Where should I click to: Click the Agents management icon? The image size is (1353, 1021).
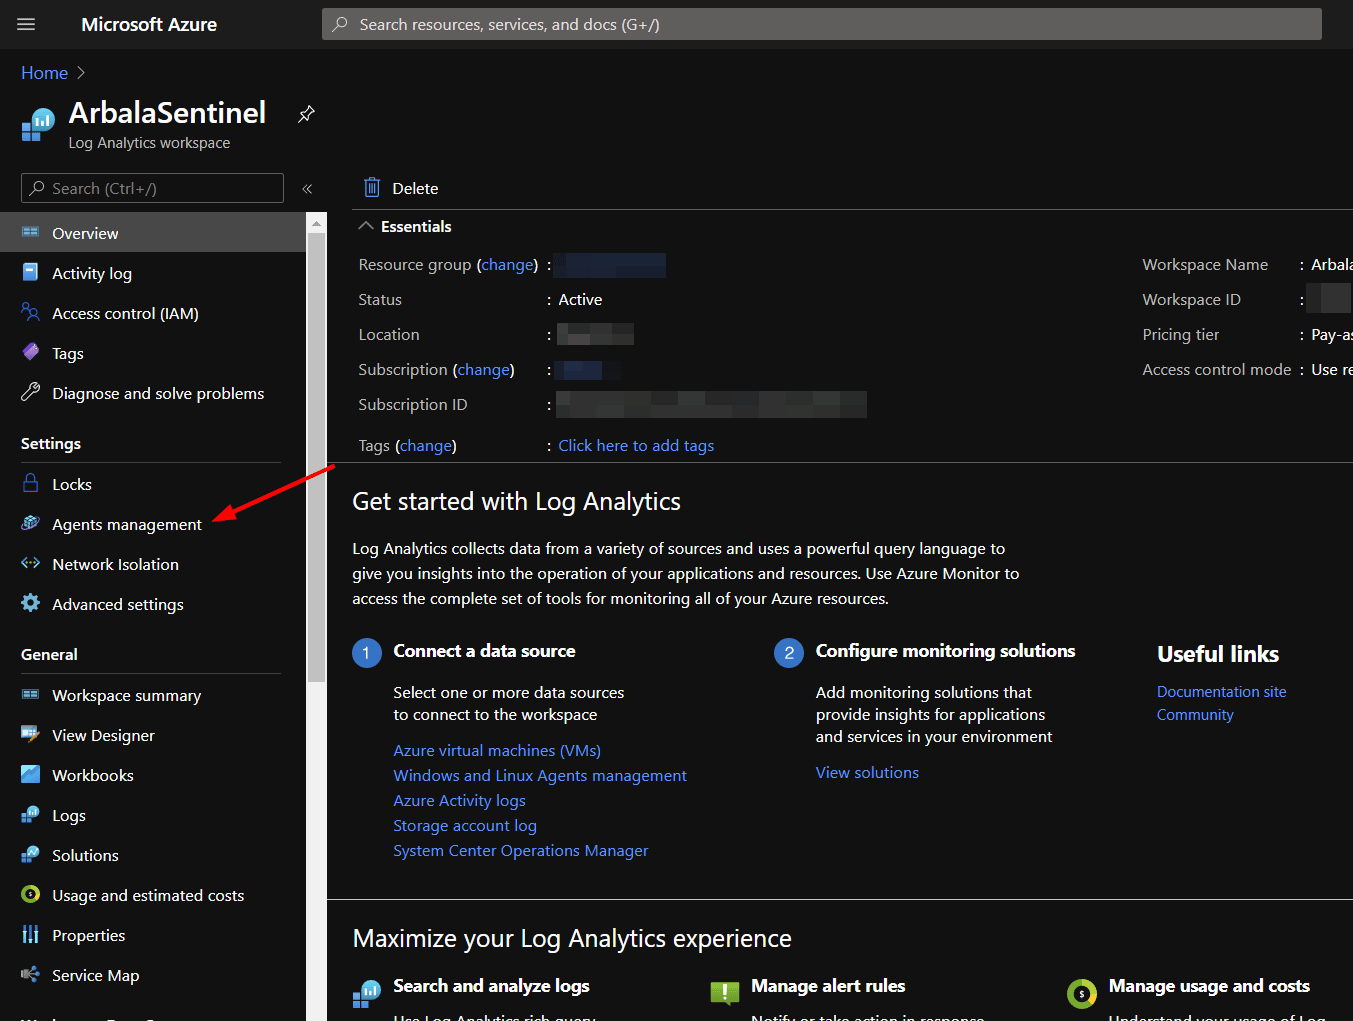31,523
